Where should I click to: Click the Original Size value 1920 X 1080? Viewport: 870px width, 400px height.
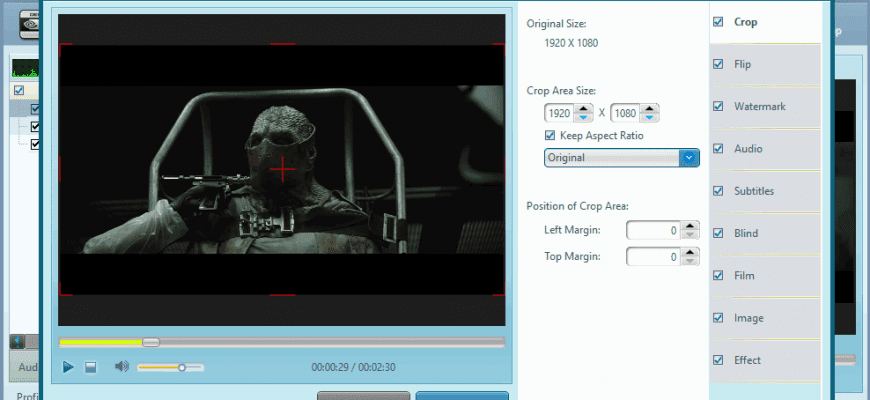tap(571, 43)
